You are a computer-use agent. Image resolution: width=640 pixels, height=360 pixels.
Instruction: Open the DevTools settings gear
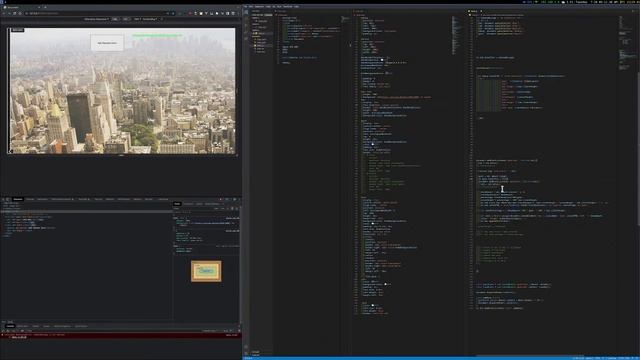[x=234, y=199]
